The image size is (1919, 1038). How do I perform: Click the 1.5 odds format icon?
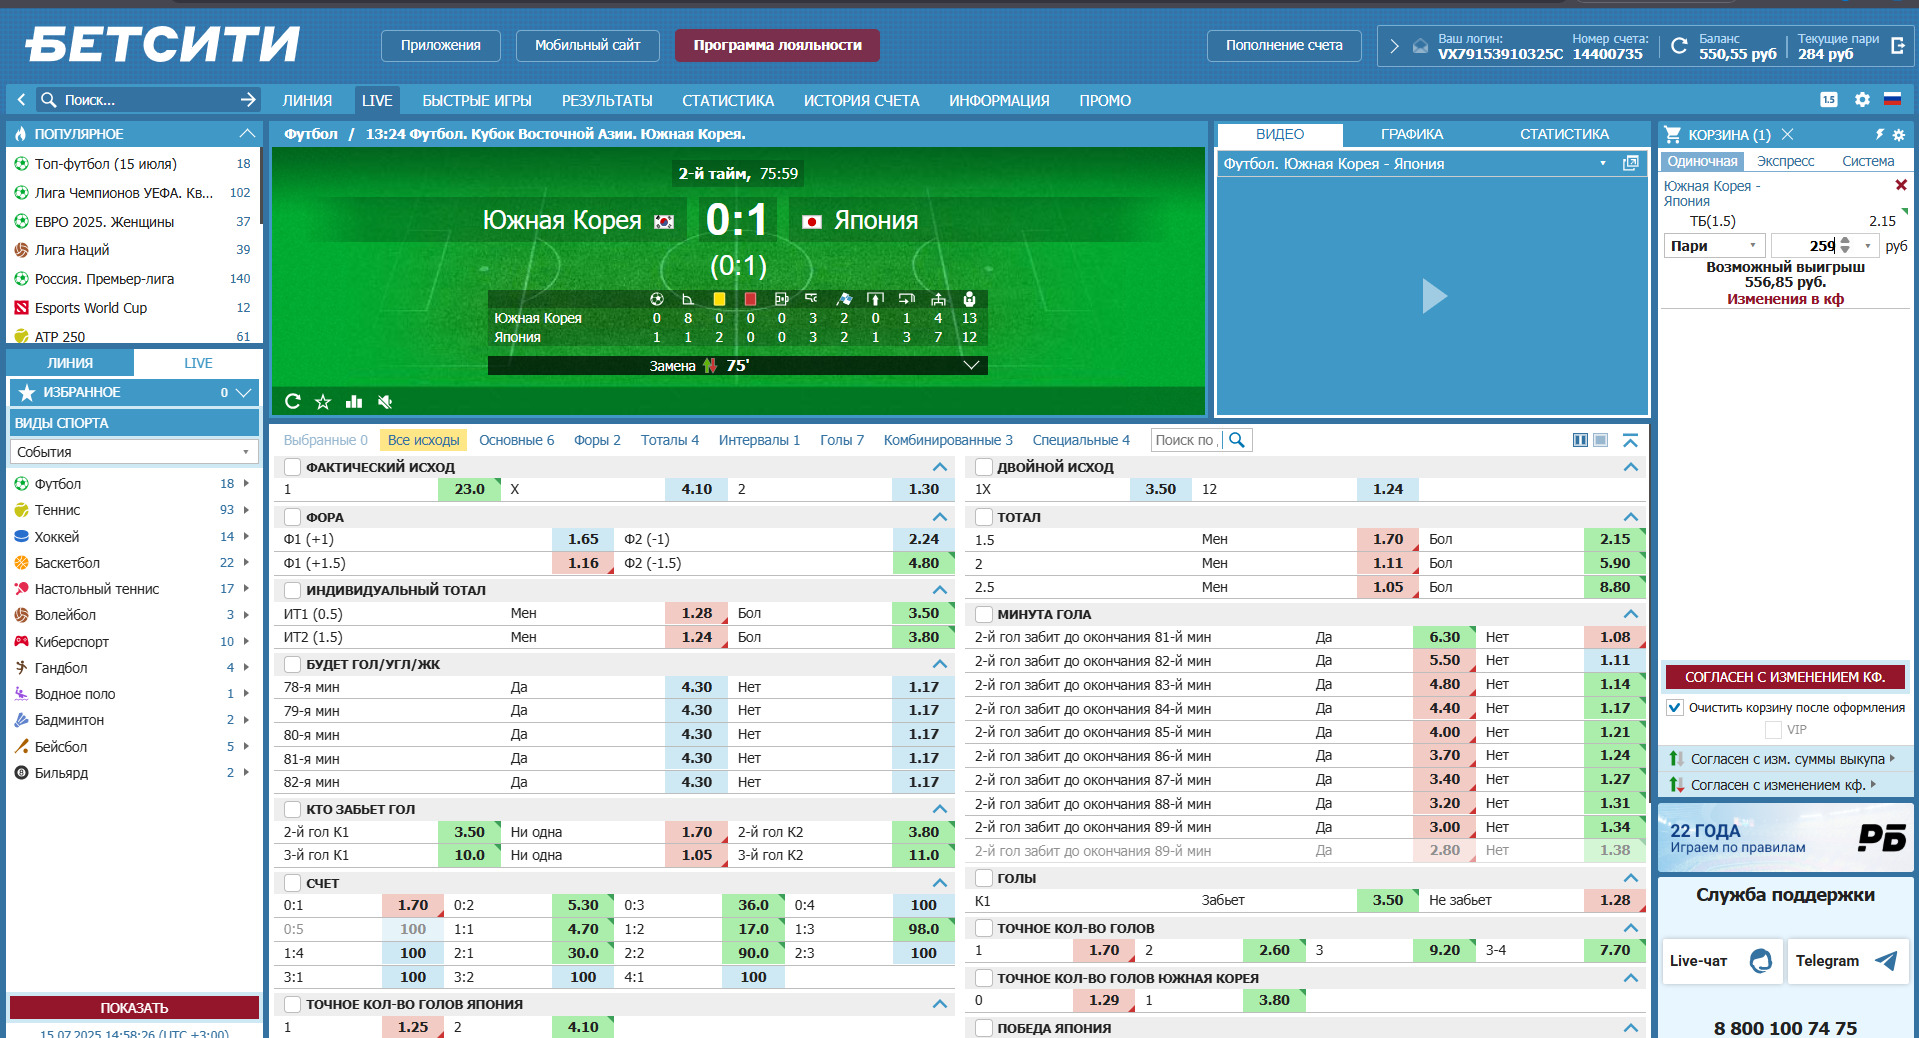(x=1829, y=100)
